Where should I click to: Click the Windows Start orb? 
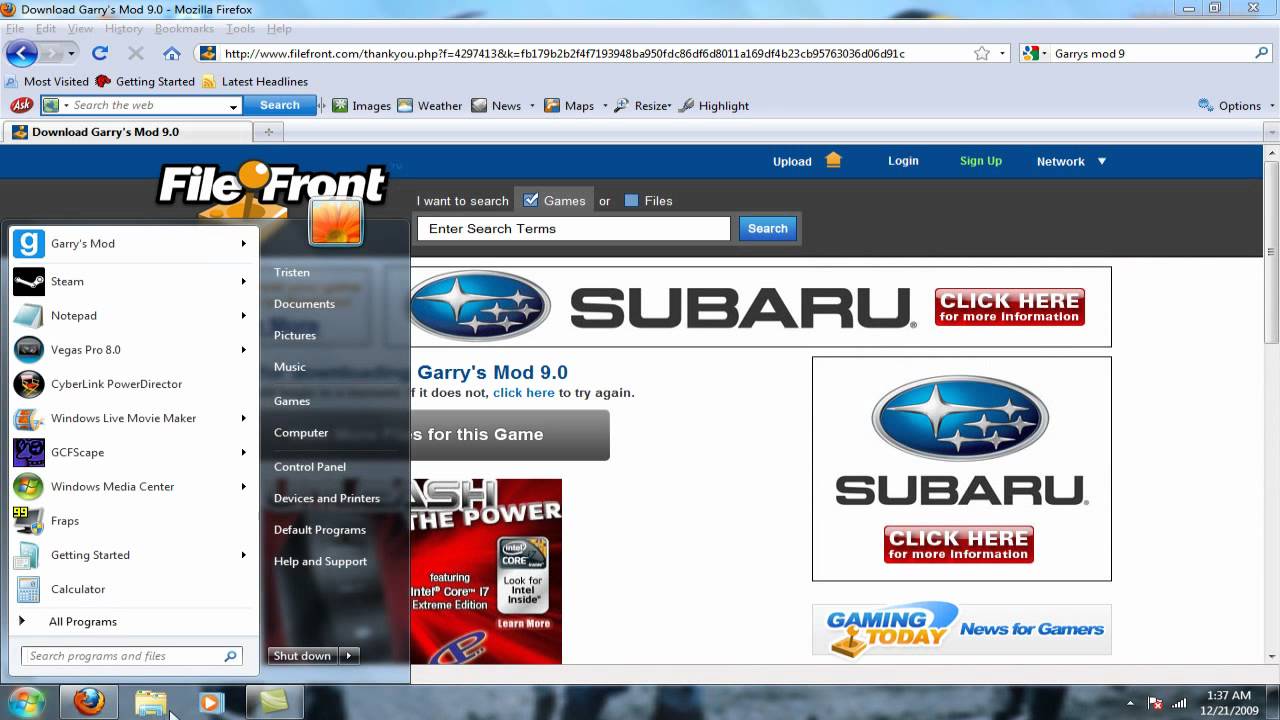click(x=26, y=702)
